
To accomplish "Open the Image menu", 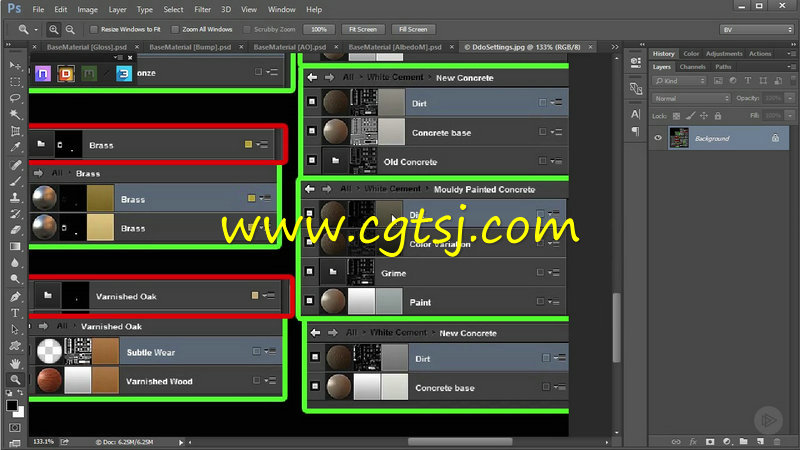I will [87, 9].
